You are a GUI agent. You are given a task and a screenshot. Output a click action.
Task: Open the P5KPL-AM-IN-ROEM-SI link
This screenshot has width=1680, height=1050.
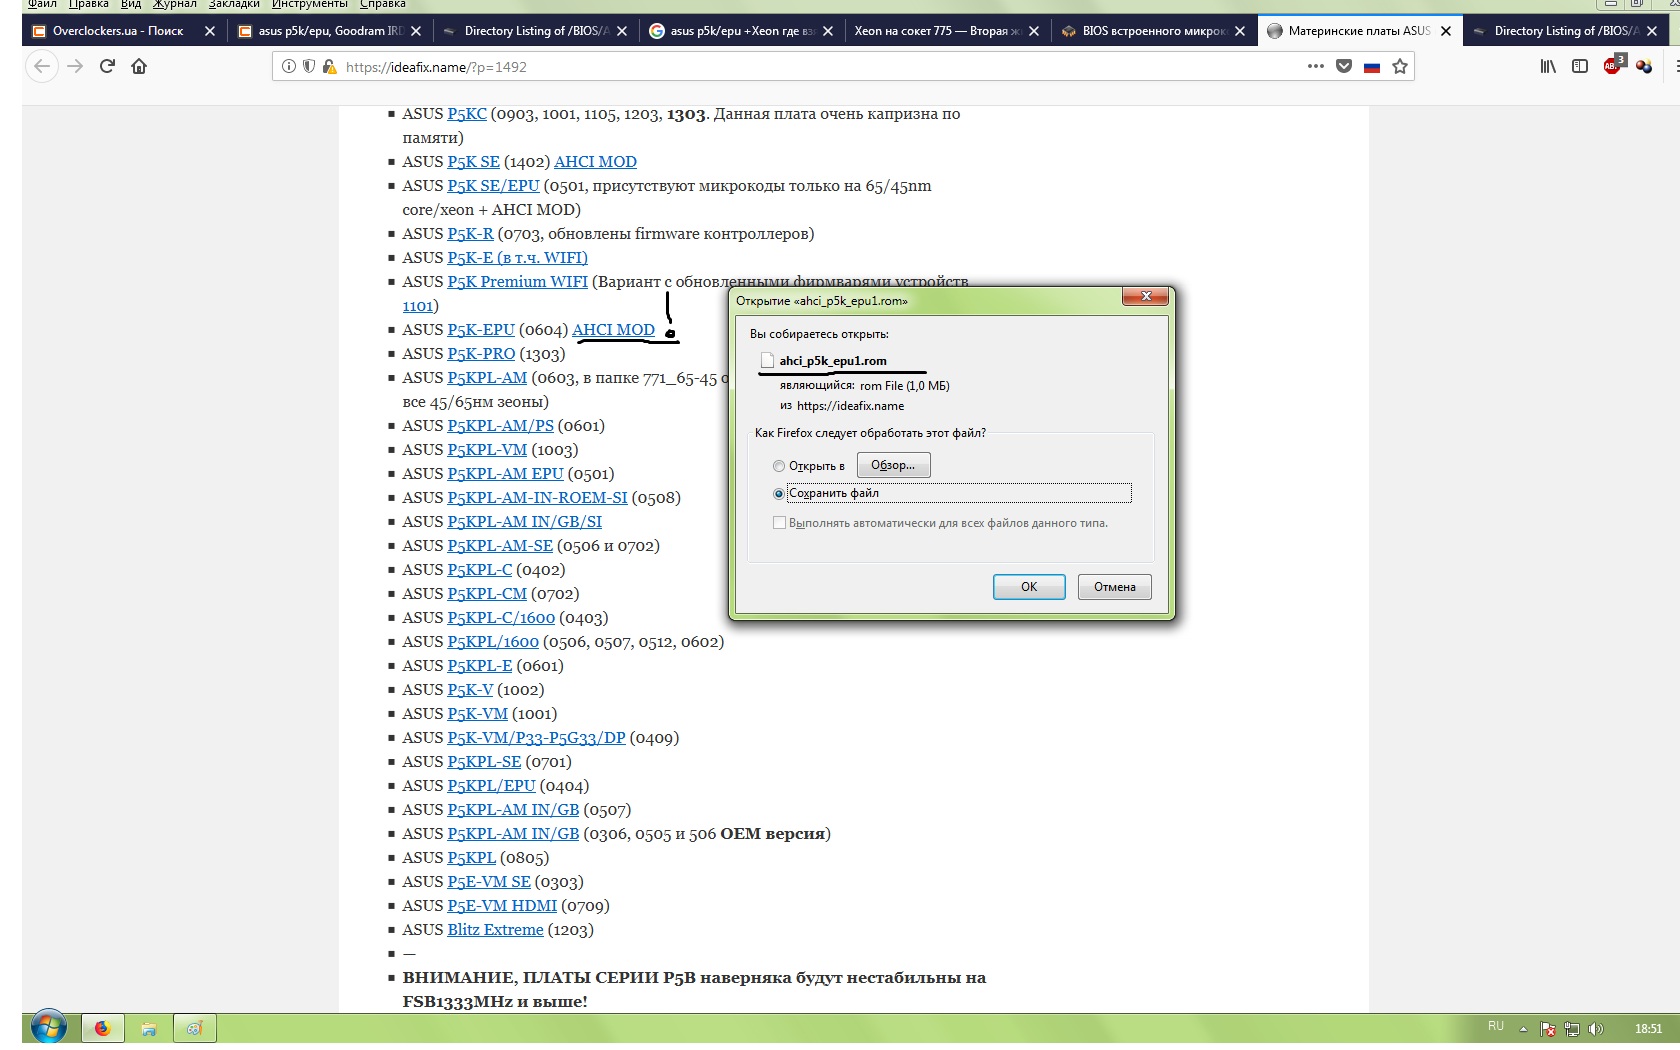[x=537, y=498]
